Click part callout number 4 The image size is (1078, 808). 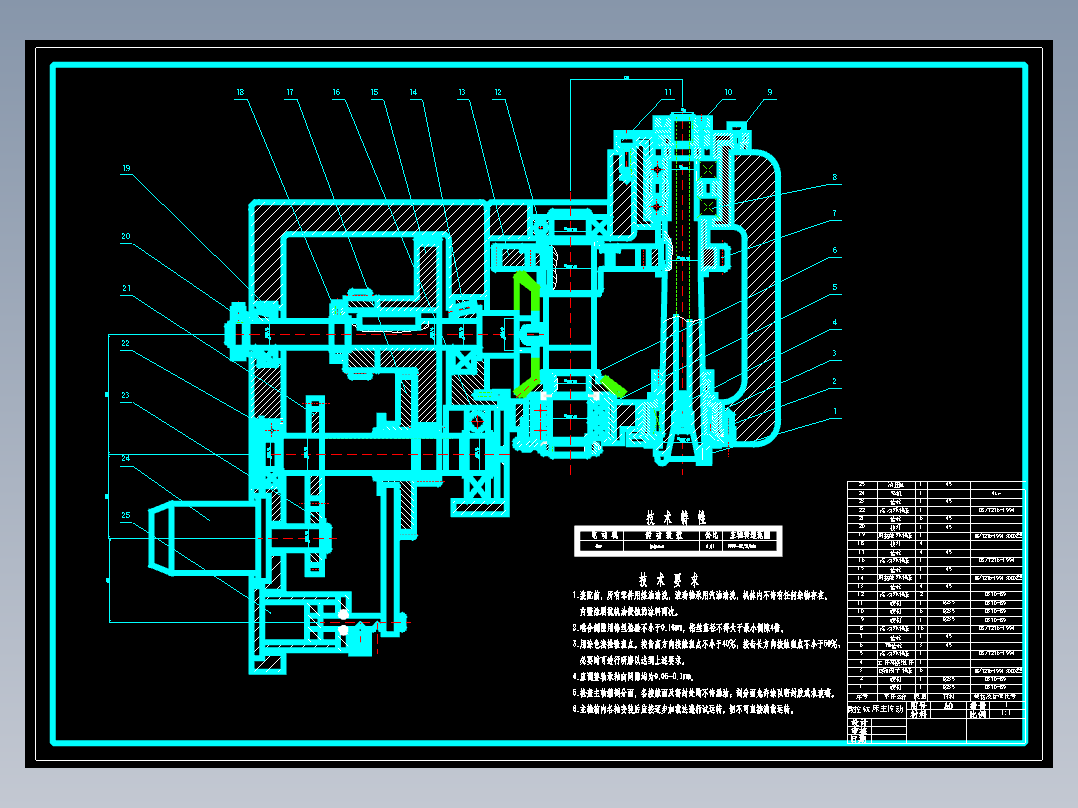tap(835, 322)
